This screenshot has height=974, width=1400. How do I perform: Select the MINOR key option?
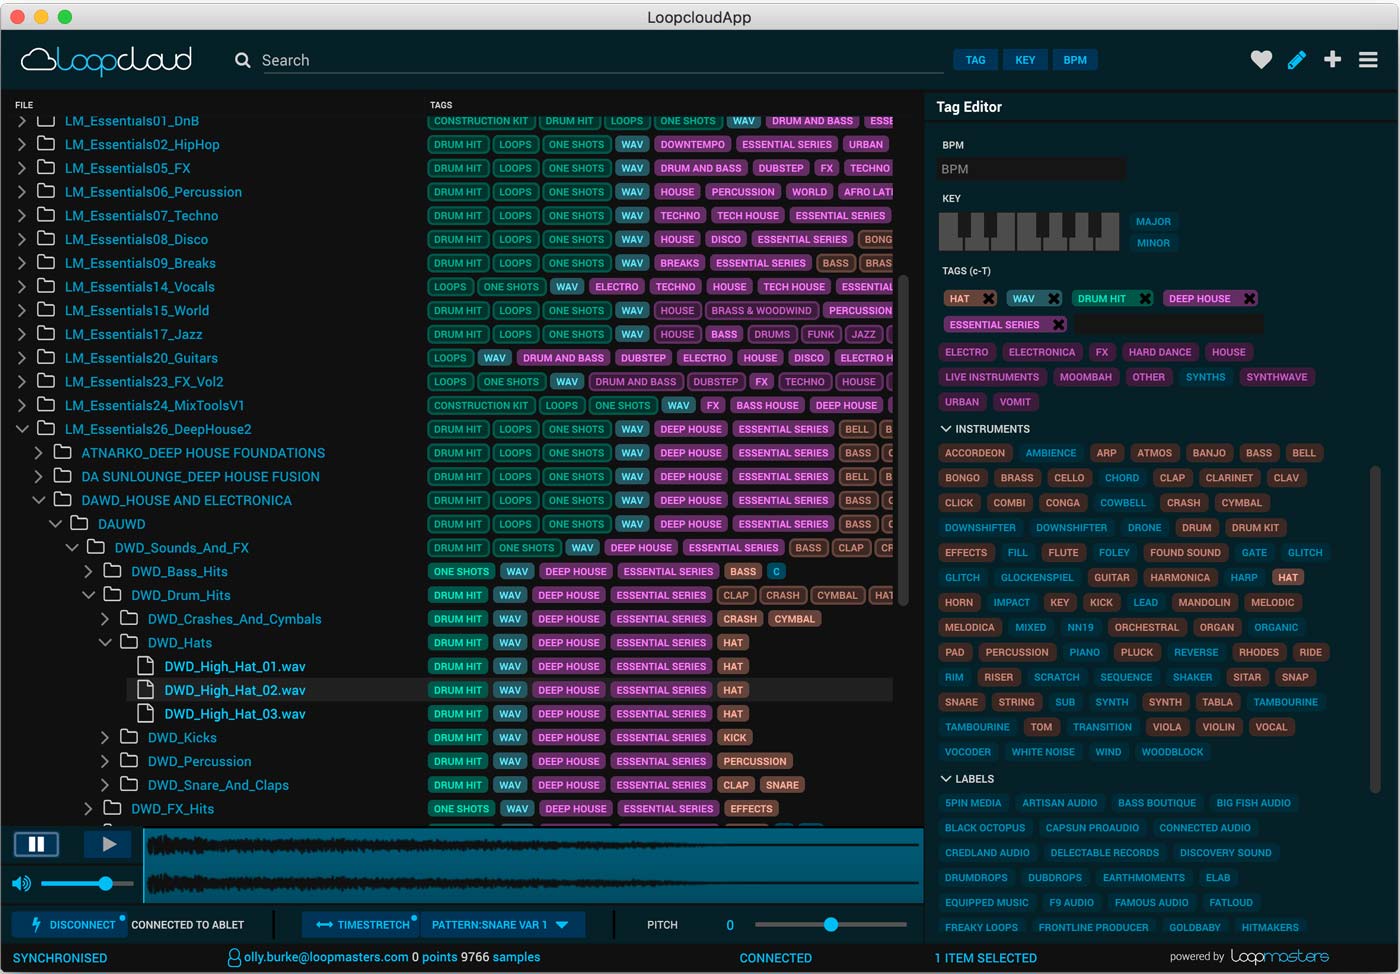click(x=1153, y=243)
